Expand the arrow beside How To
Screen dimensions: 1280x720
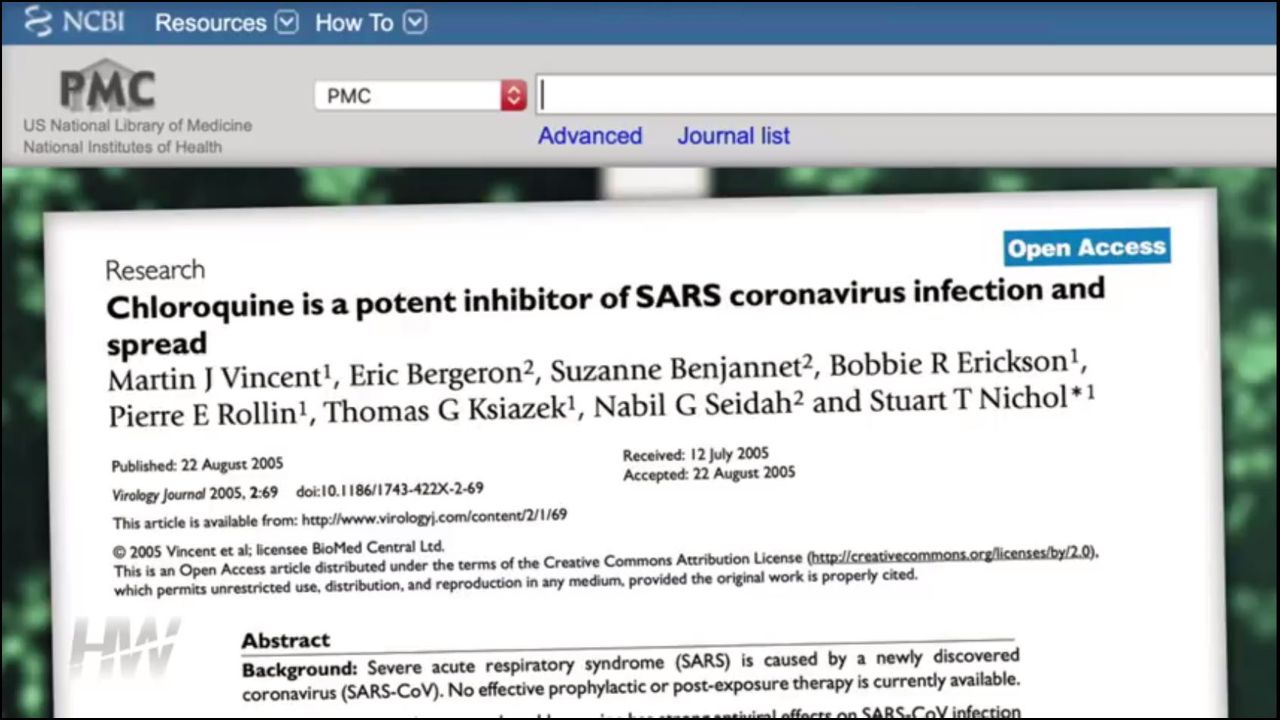416,22
